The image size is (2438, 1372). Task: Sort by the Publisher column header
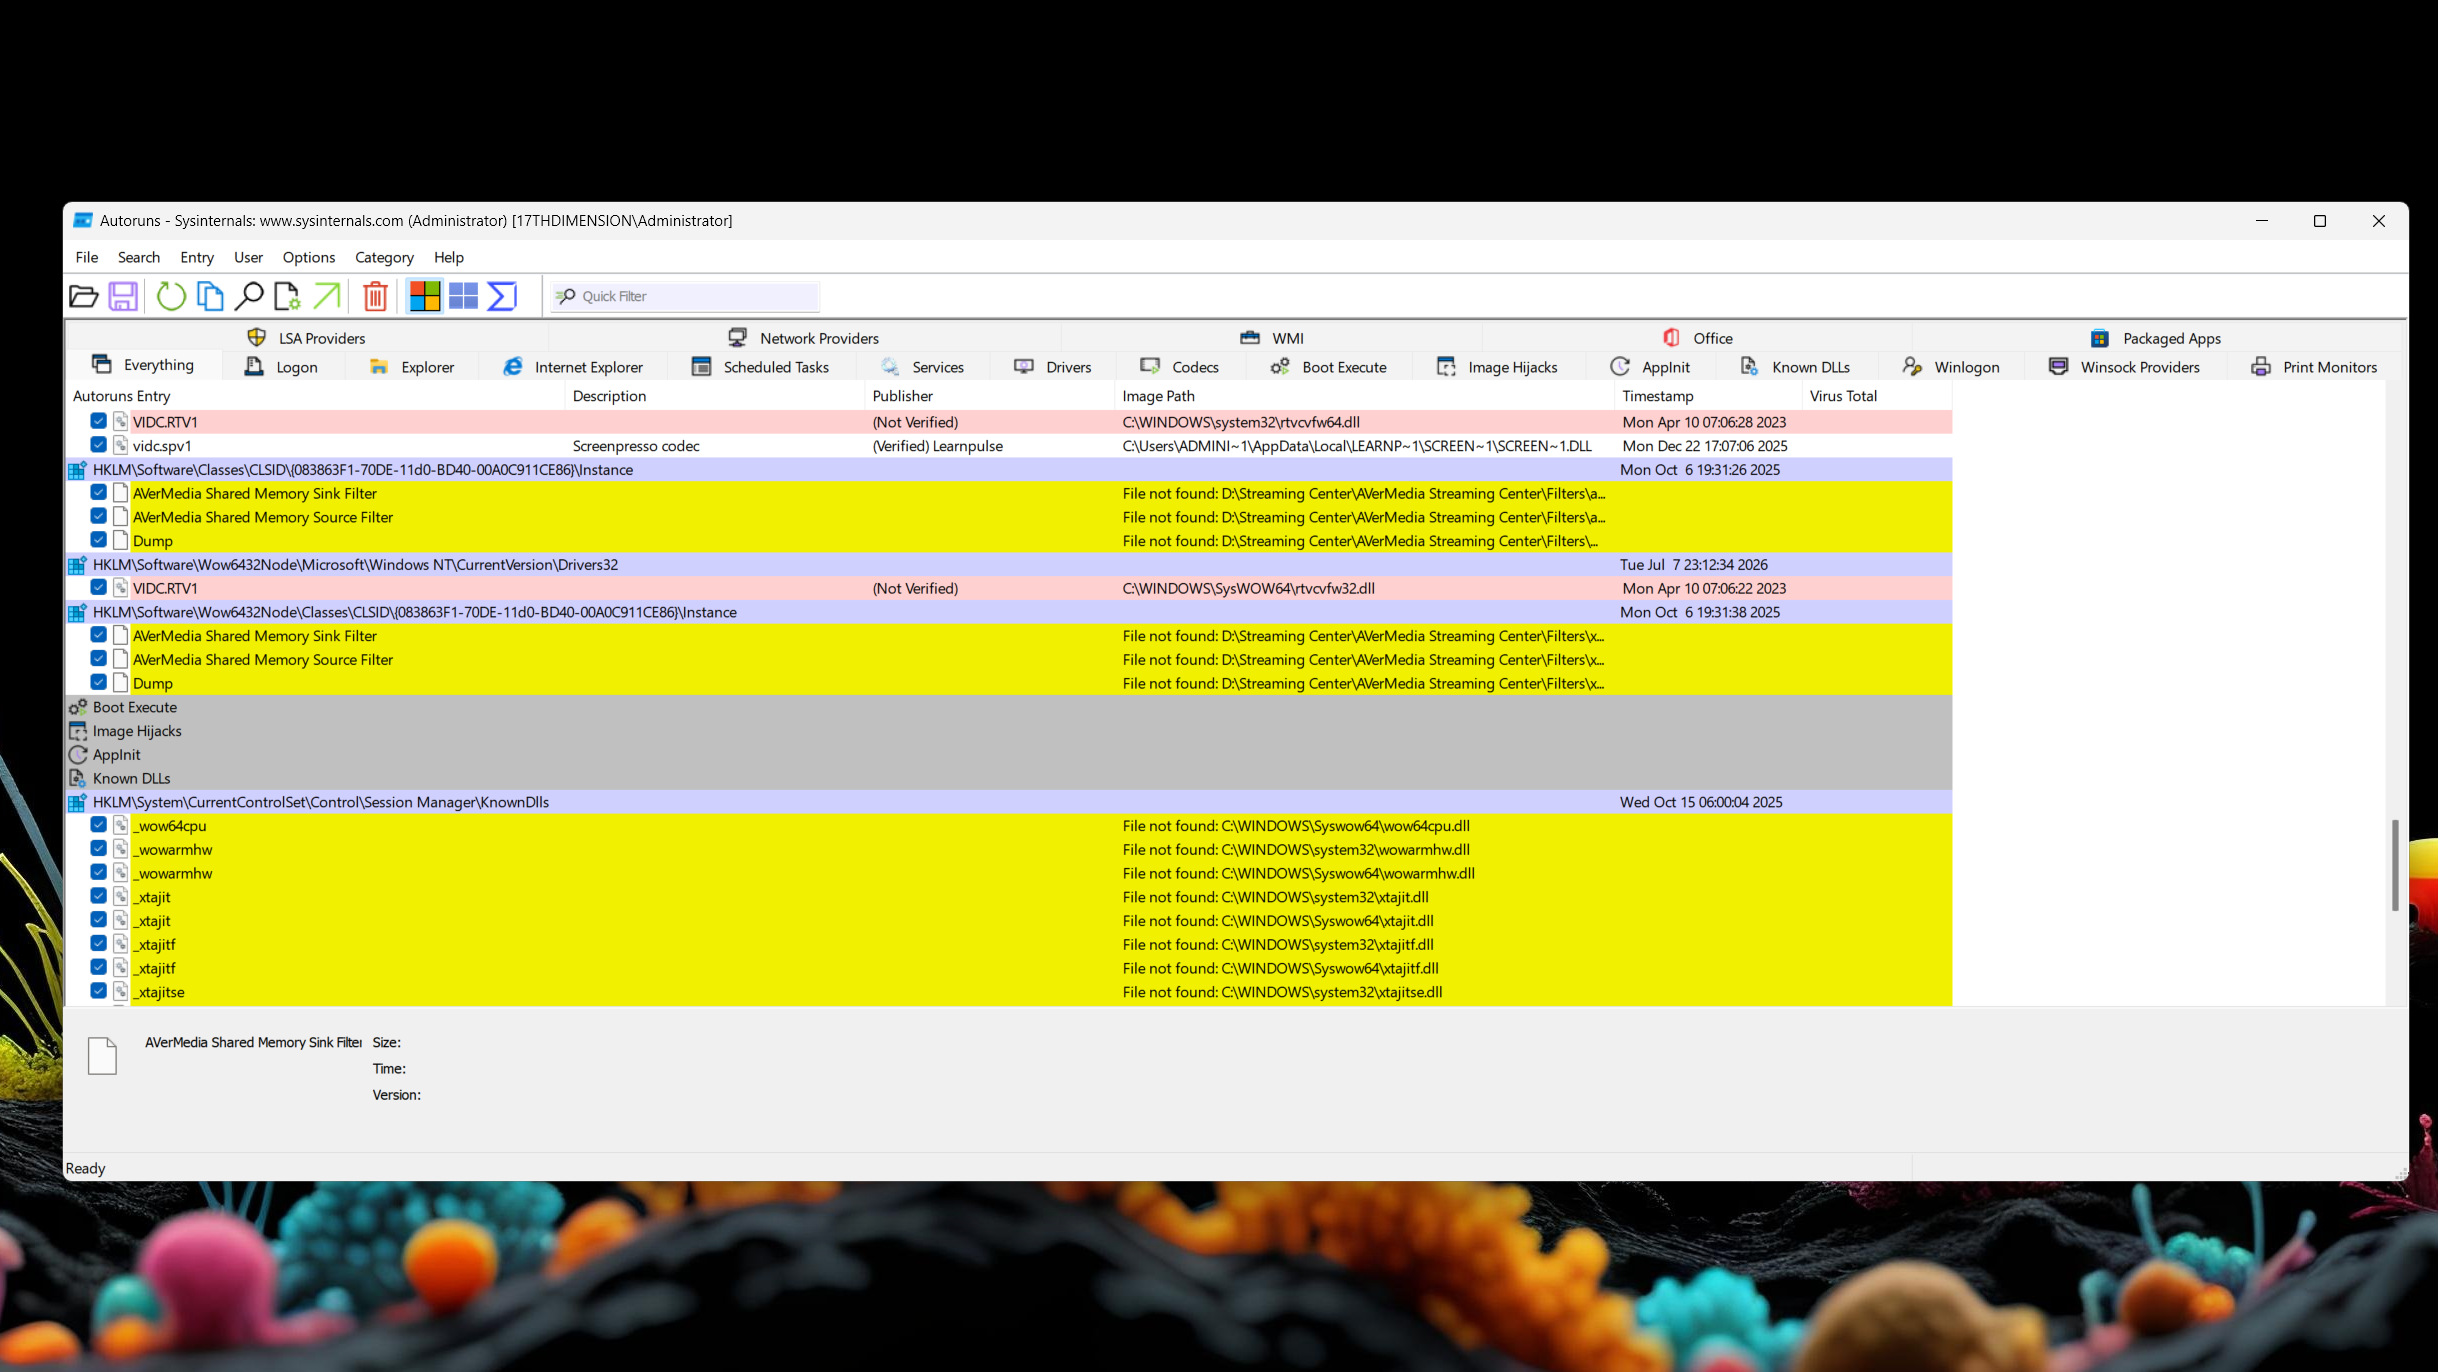[x=989, y=396]
